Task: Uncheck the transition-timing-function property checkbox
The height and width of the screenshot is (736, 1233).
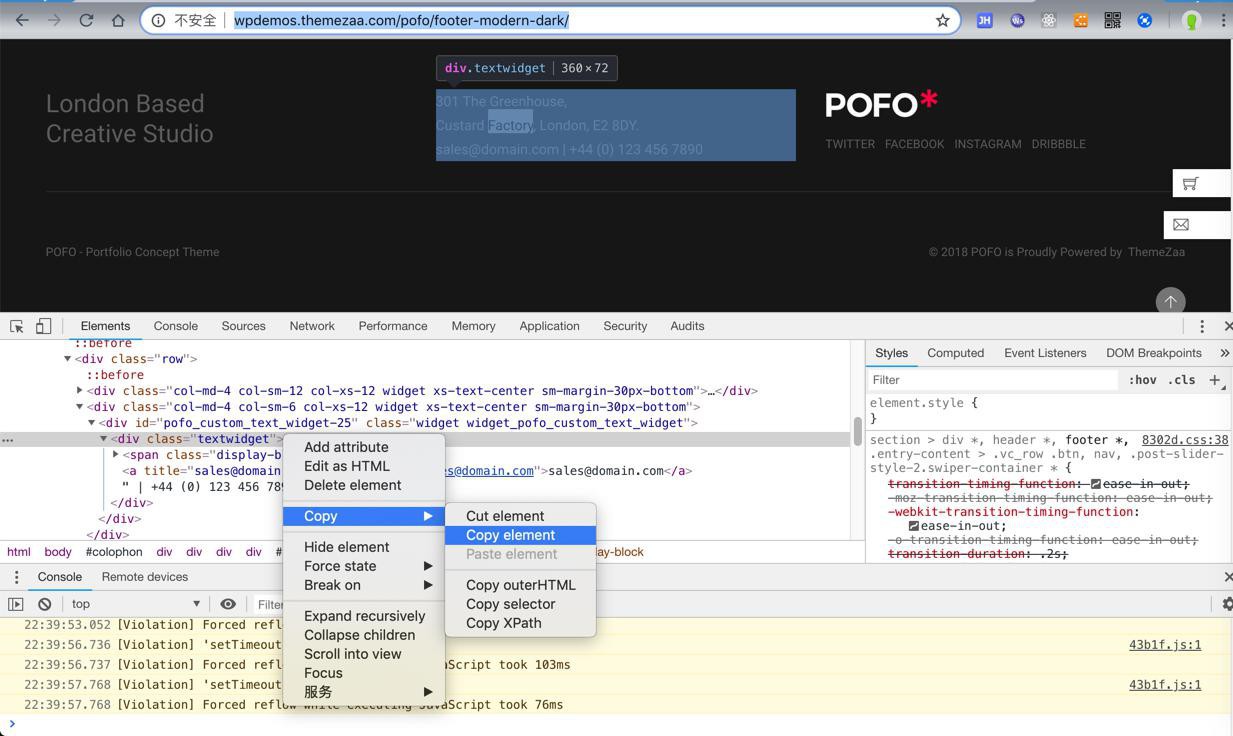Action: 1096,484
